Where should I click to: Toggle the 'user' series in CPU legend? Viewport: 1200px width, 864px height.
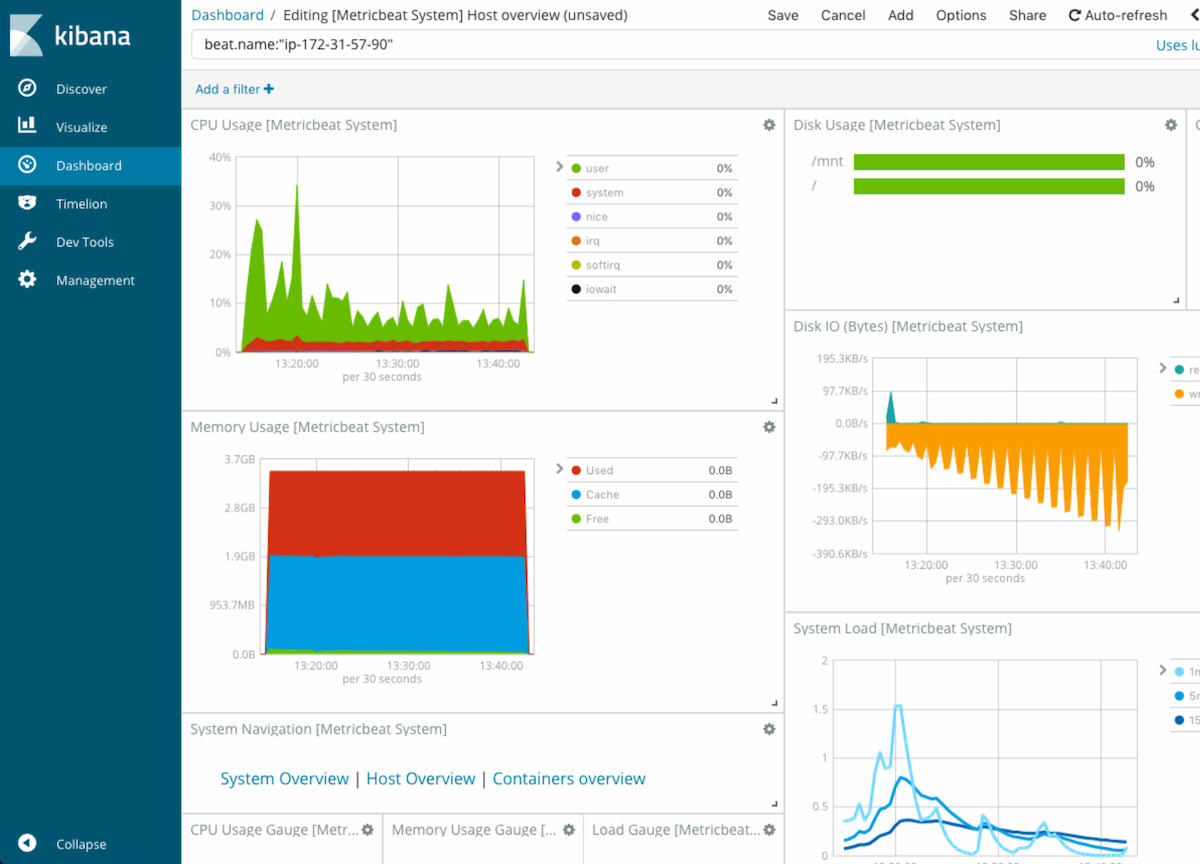pos(598,168)
